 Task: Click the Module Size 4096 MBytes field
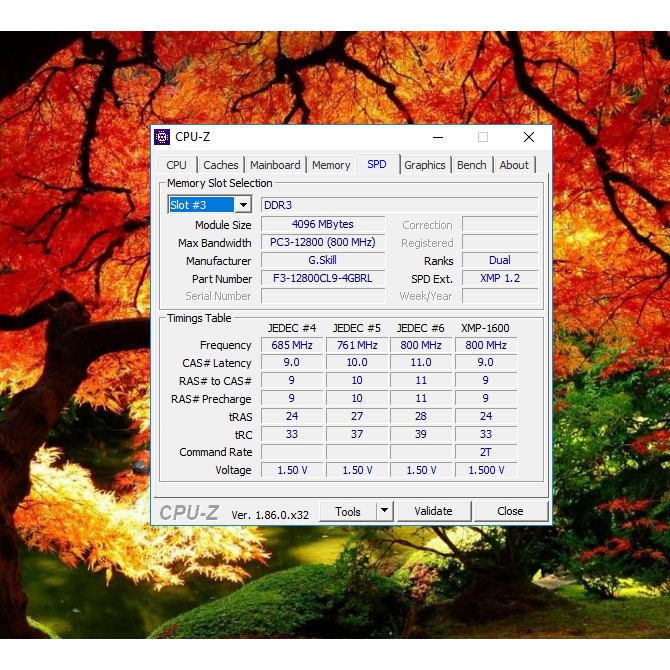point(323,224)
